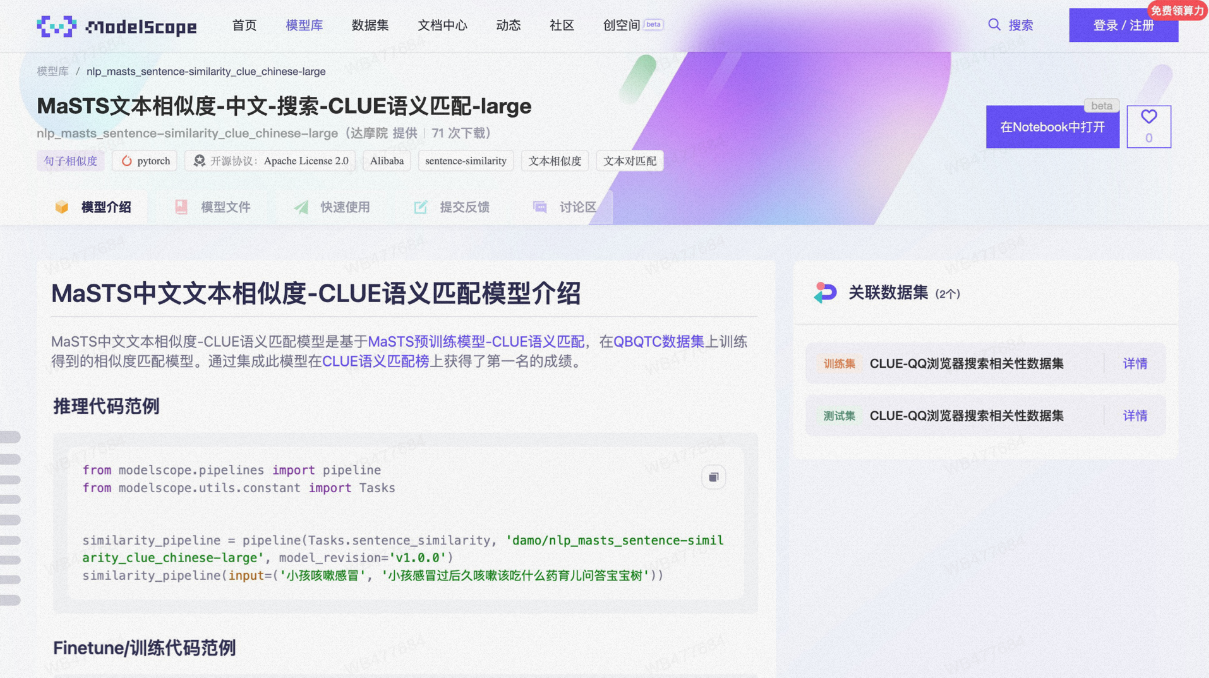Image resolution: width=1209 pixels, height=678 pixels.
Task: Click the 登录 / 注册 button
Action: tap(1123, 25)
